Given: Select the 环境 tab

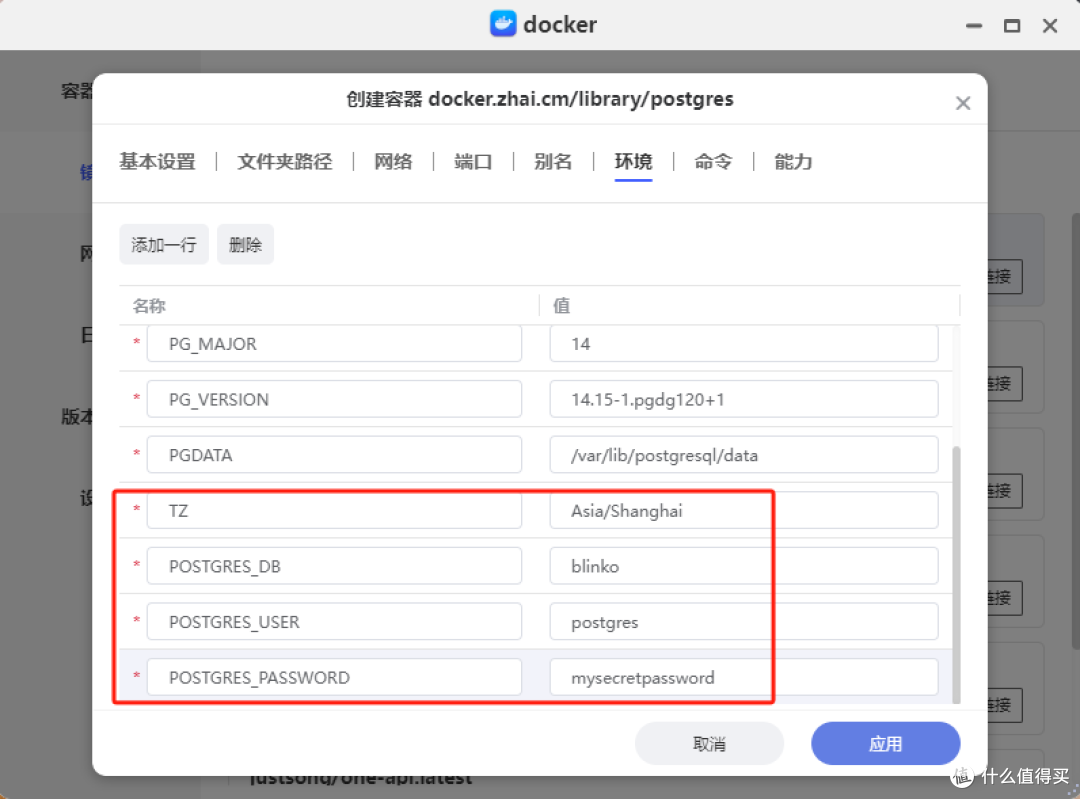Looking at the screenshot, I should pyautogui.click(x=633, y=162).
